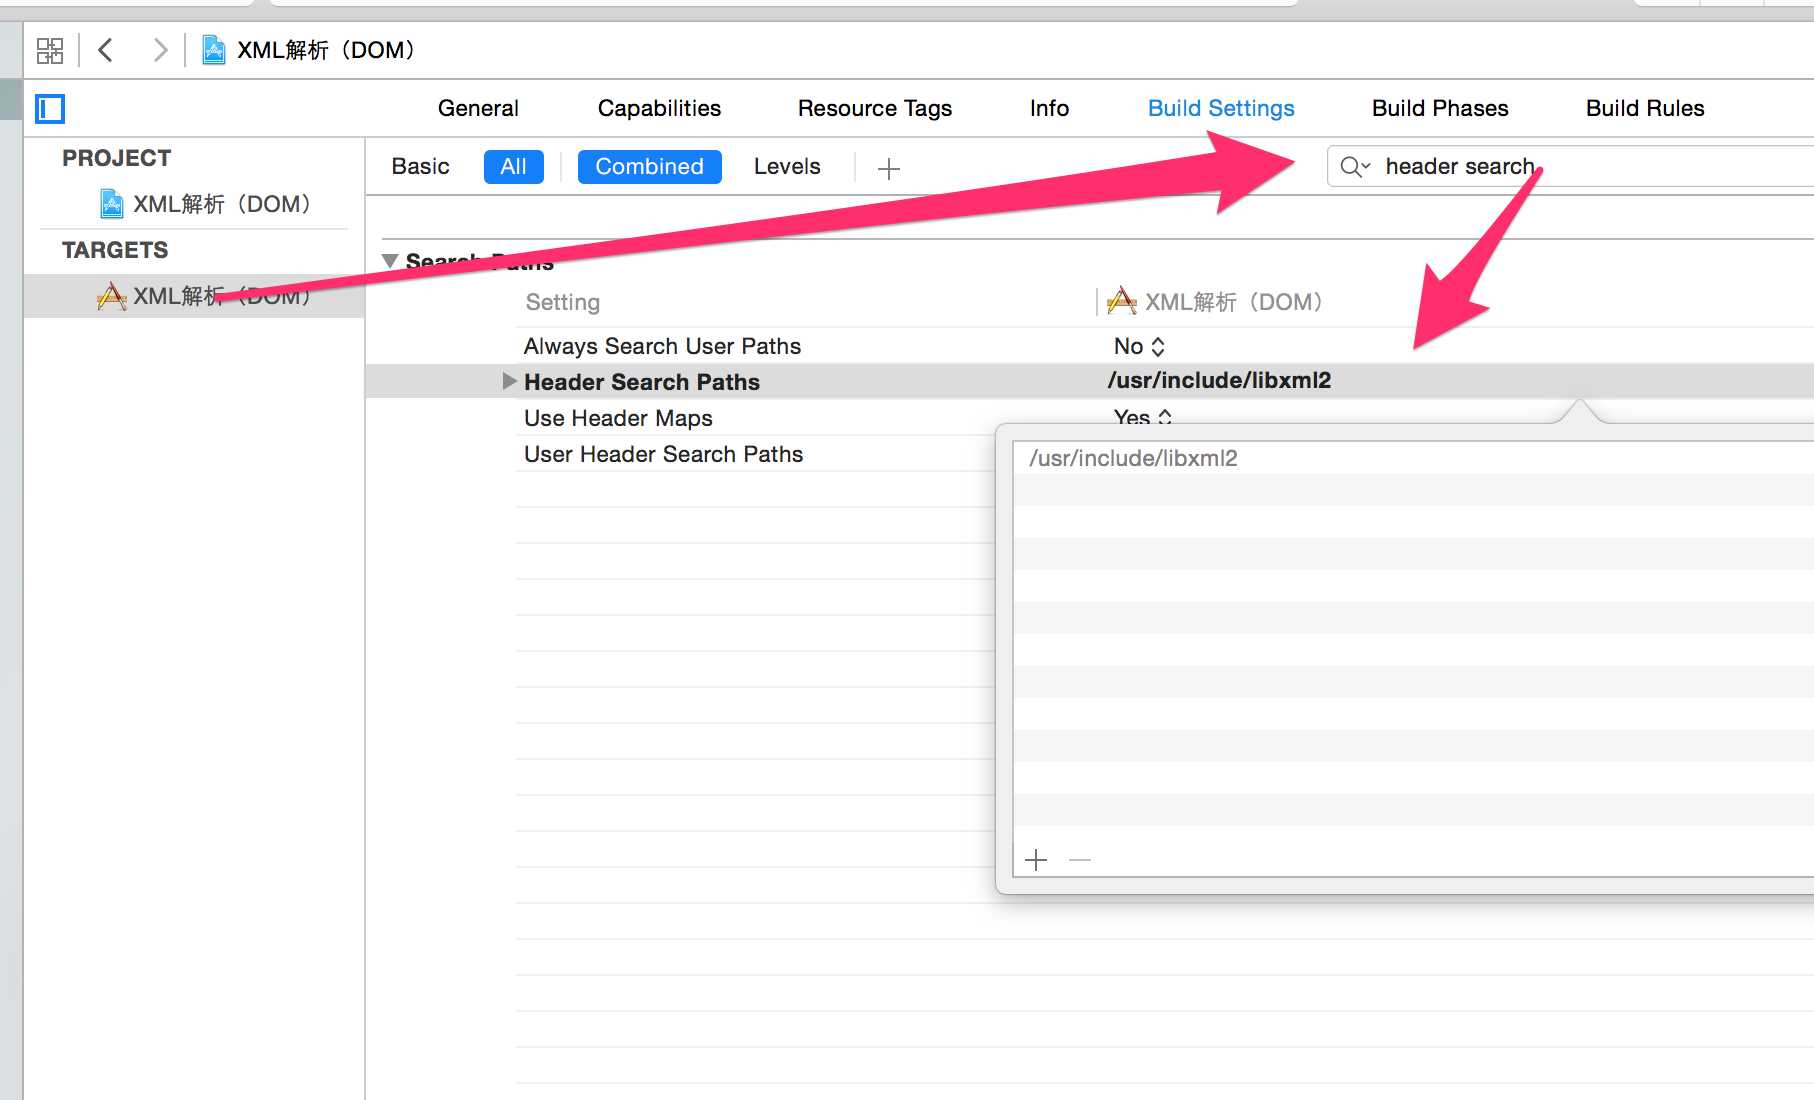1814x1100 pixels.
Task: Collapse the Search Paths section
Action: [390, 261]
